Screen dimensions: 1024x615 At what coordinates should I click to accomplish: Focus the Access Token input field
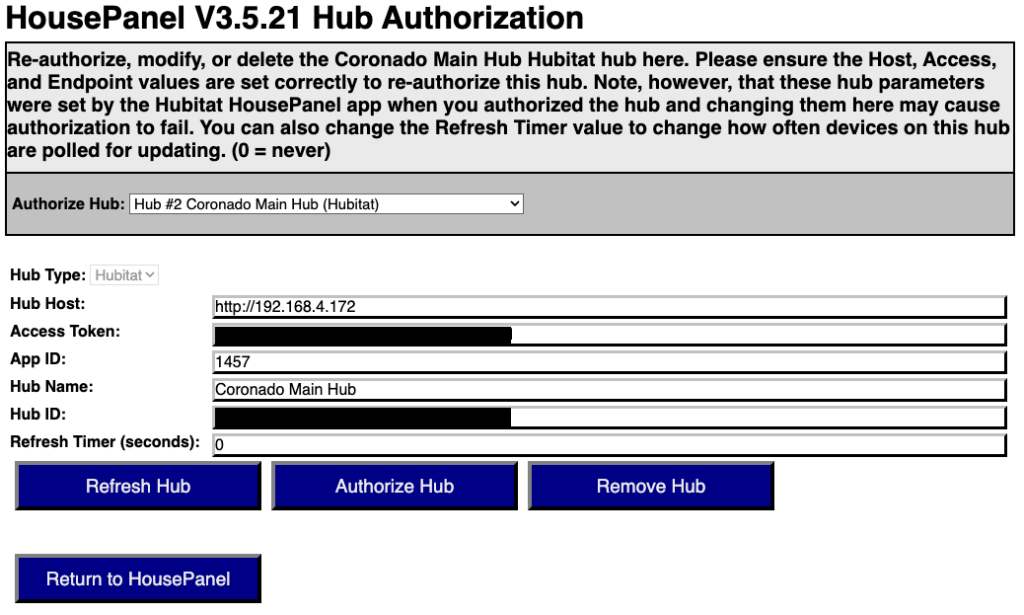point(758,335)
